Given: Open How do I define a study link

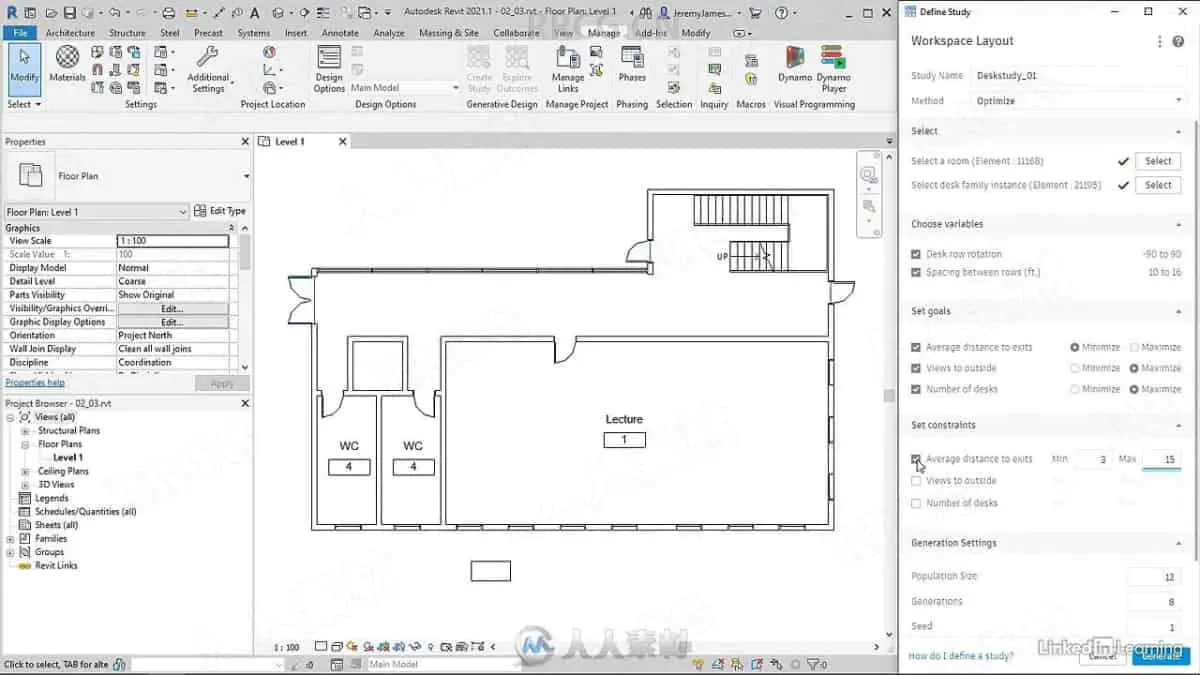Looking at the screenshot, I should click(960, 656).
